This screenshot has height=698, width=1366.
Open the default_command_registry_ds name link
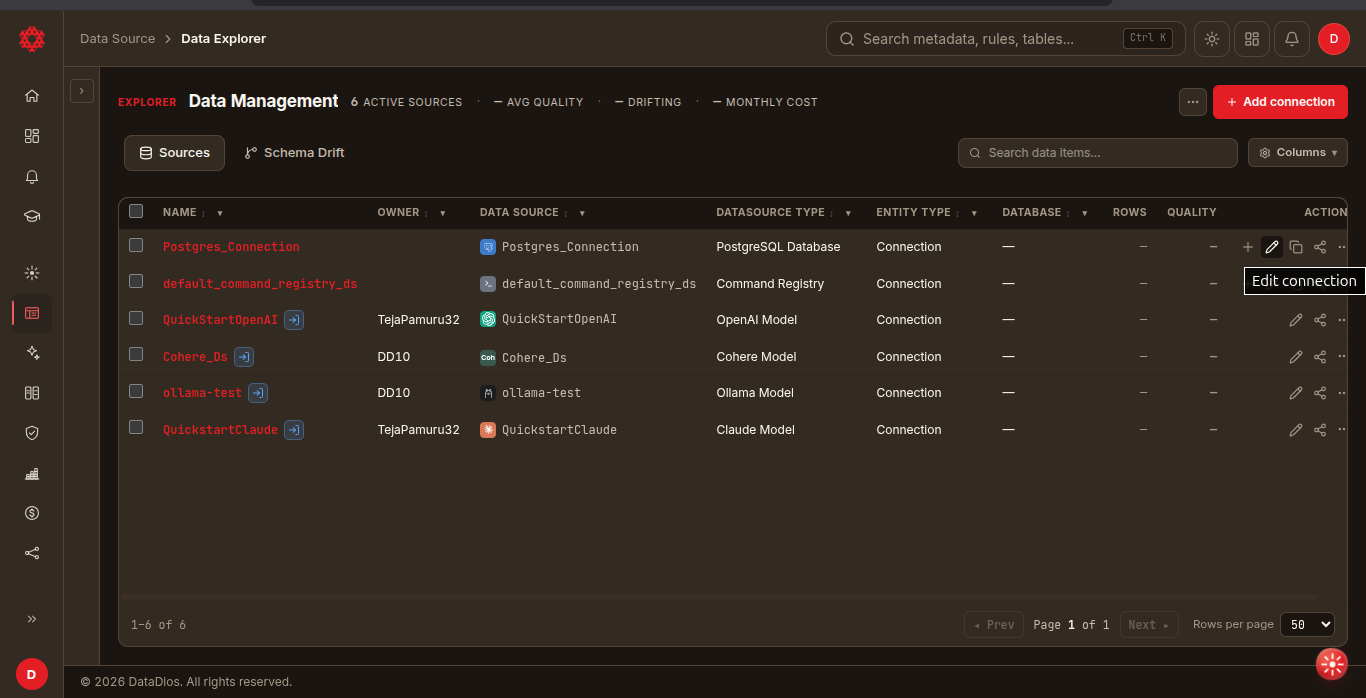(x=260, y=284)
